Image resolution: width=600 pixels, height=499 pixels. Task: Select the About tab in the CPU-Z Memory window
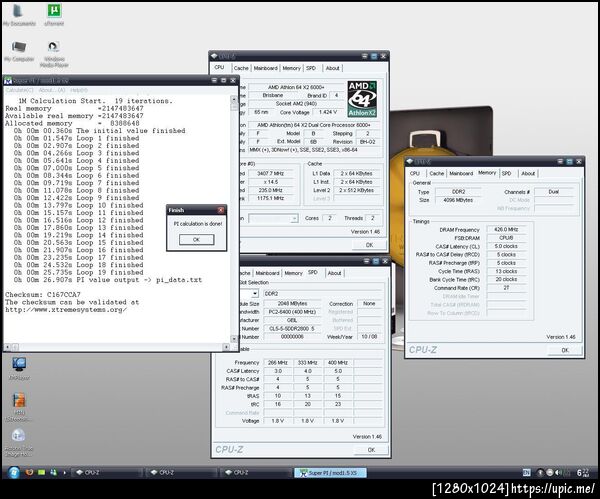(x=528, y=173)
